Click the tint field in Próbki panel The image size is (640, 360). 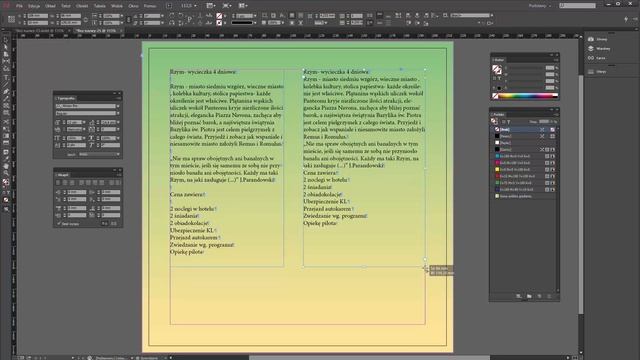(544, 122)
